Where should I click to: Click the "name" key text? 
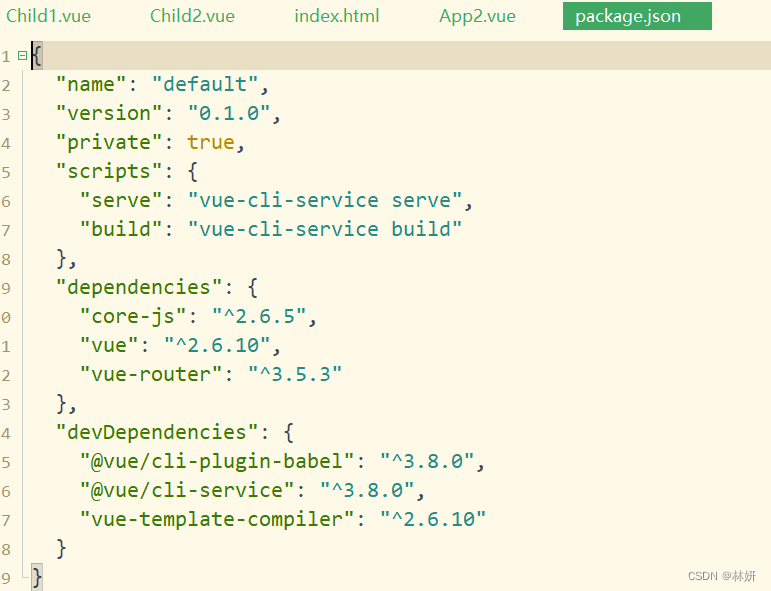[92, 85]
